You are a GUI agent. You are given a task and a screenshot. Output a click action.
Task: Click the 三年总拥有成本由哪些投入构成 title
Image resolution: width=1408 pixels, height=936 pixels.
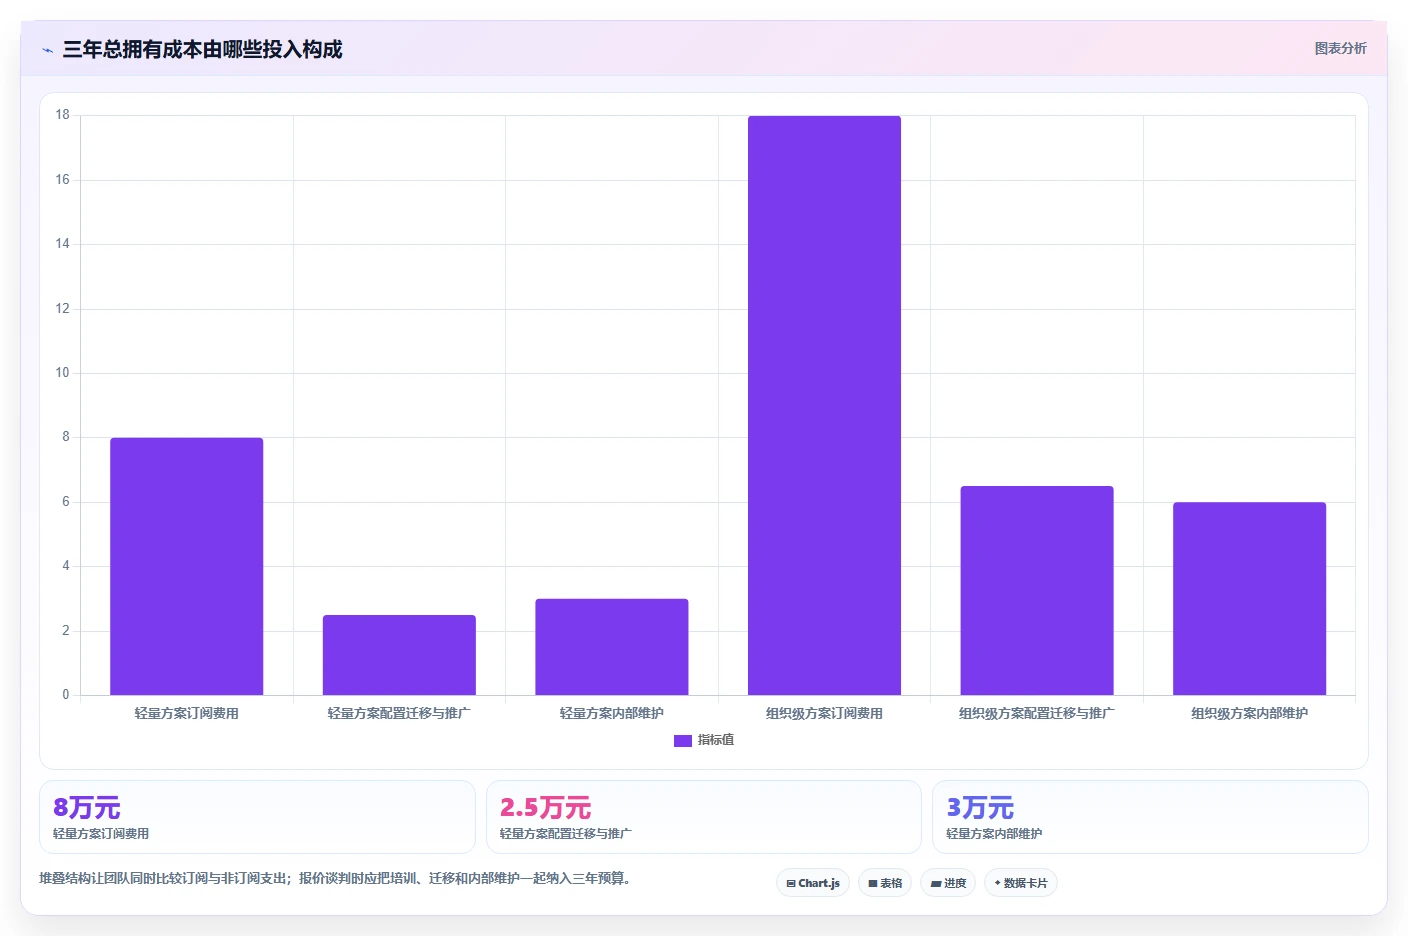[202, 49]
